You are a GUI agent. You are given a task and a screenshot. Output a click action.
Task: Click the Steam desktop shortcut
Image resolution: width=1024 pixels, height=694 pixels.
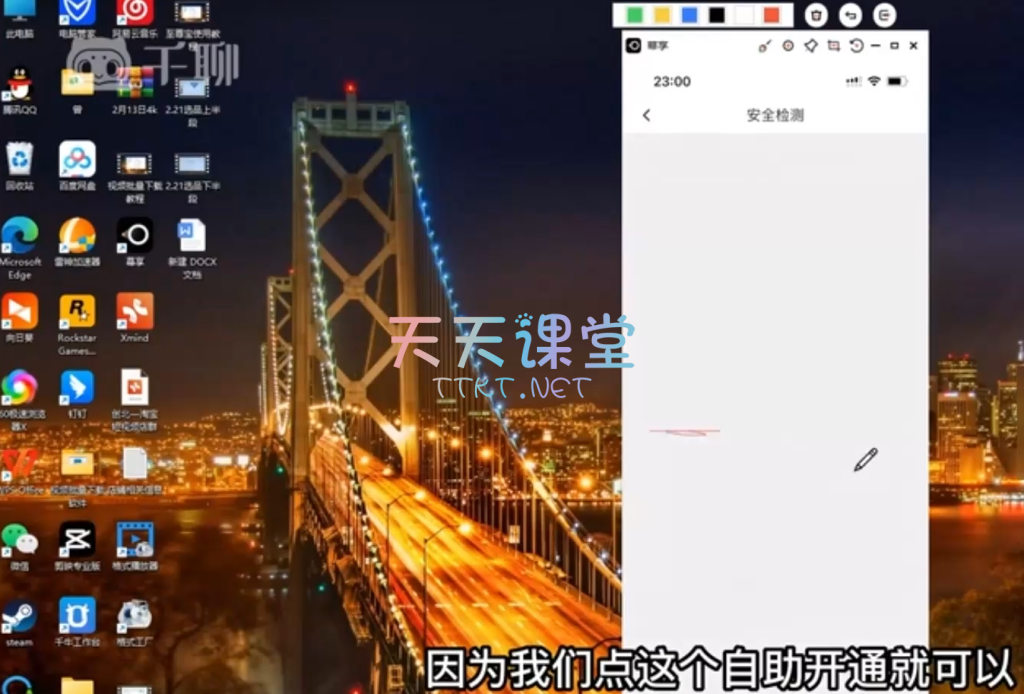coord(19,615)
